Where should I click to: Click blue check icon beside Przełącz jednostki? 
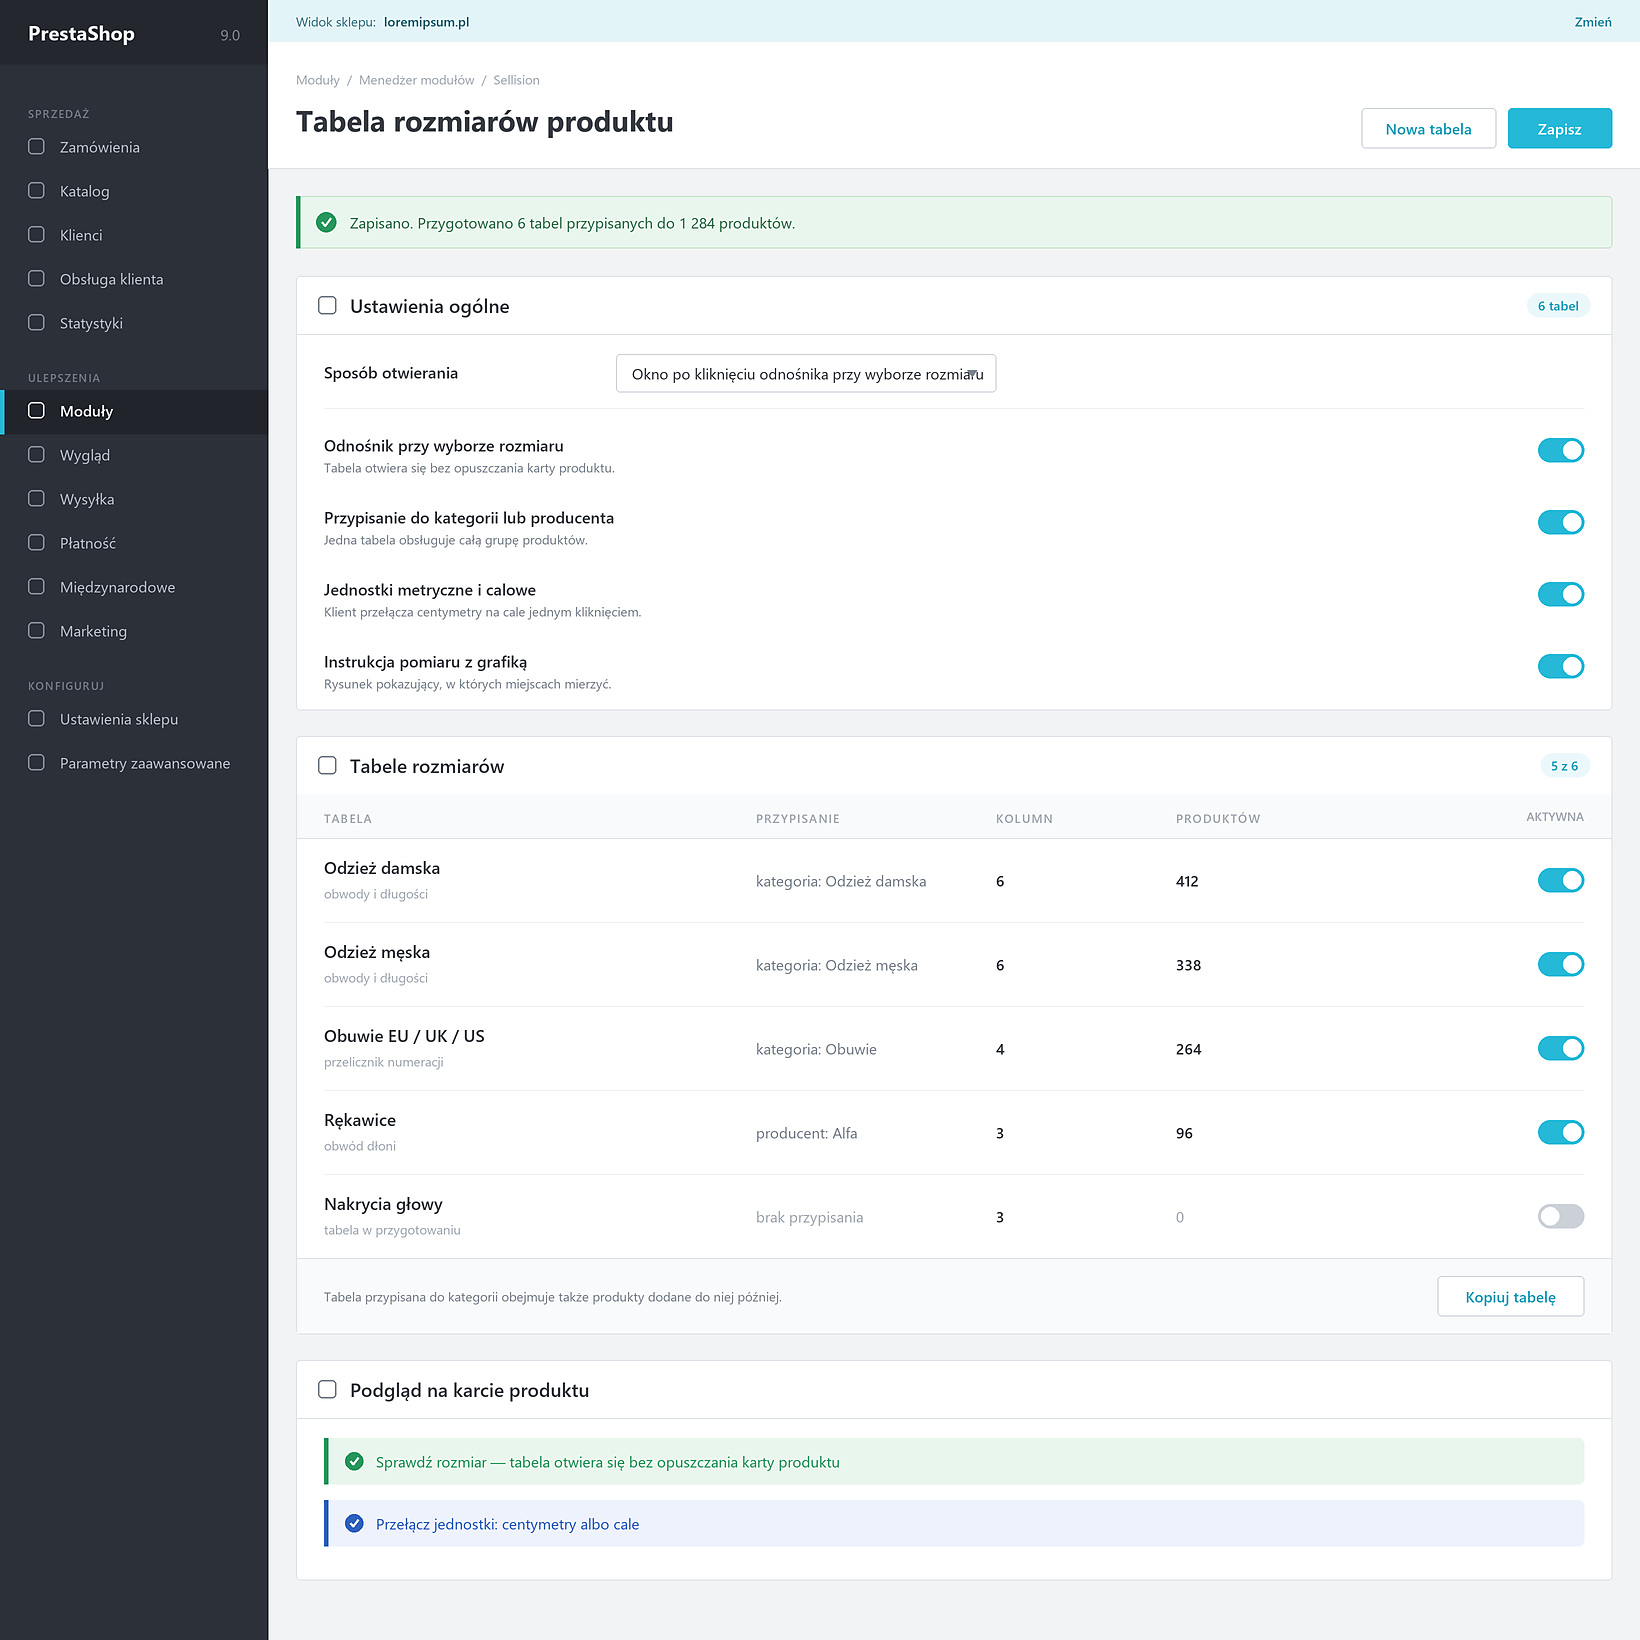[x=354, y=1524]
